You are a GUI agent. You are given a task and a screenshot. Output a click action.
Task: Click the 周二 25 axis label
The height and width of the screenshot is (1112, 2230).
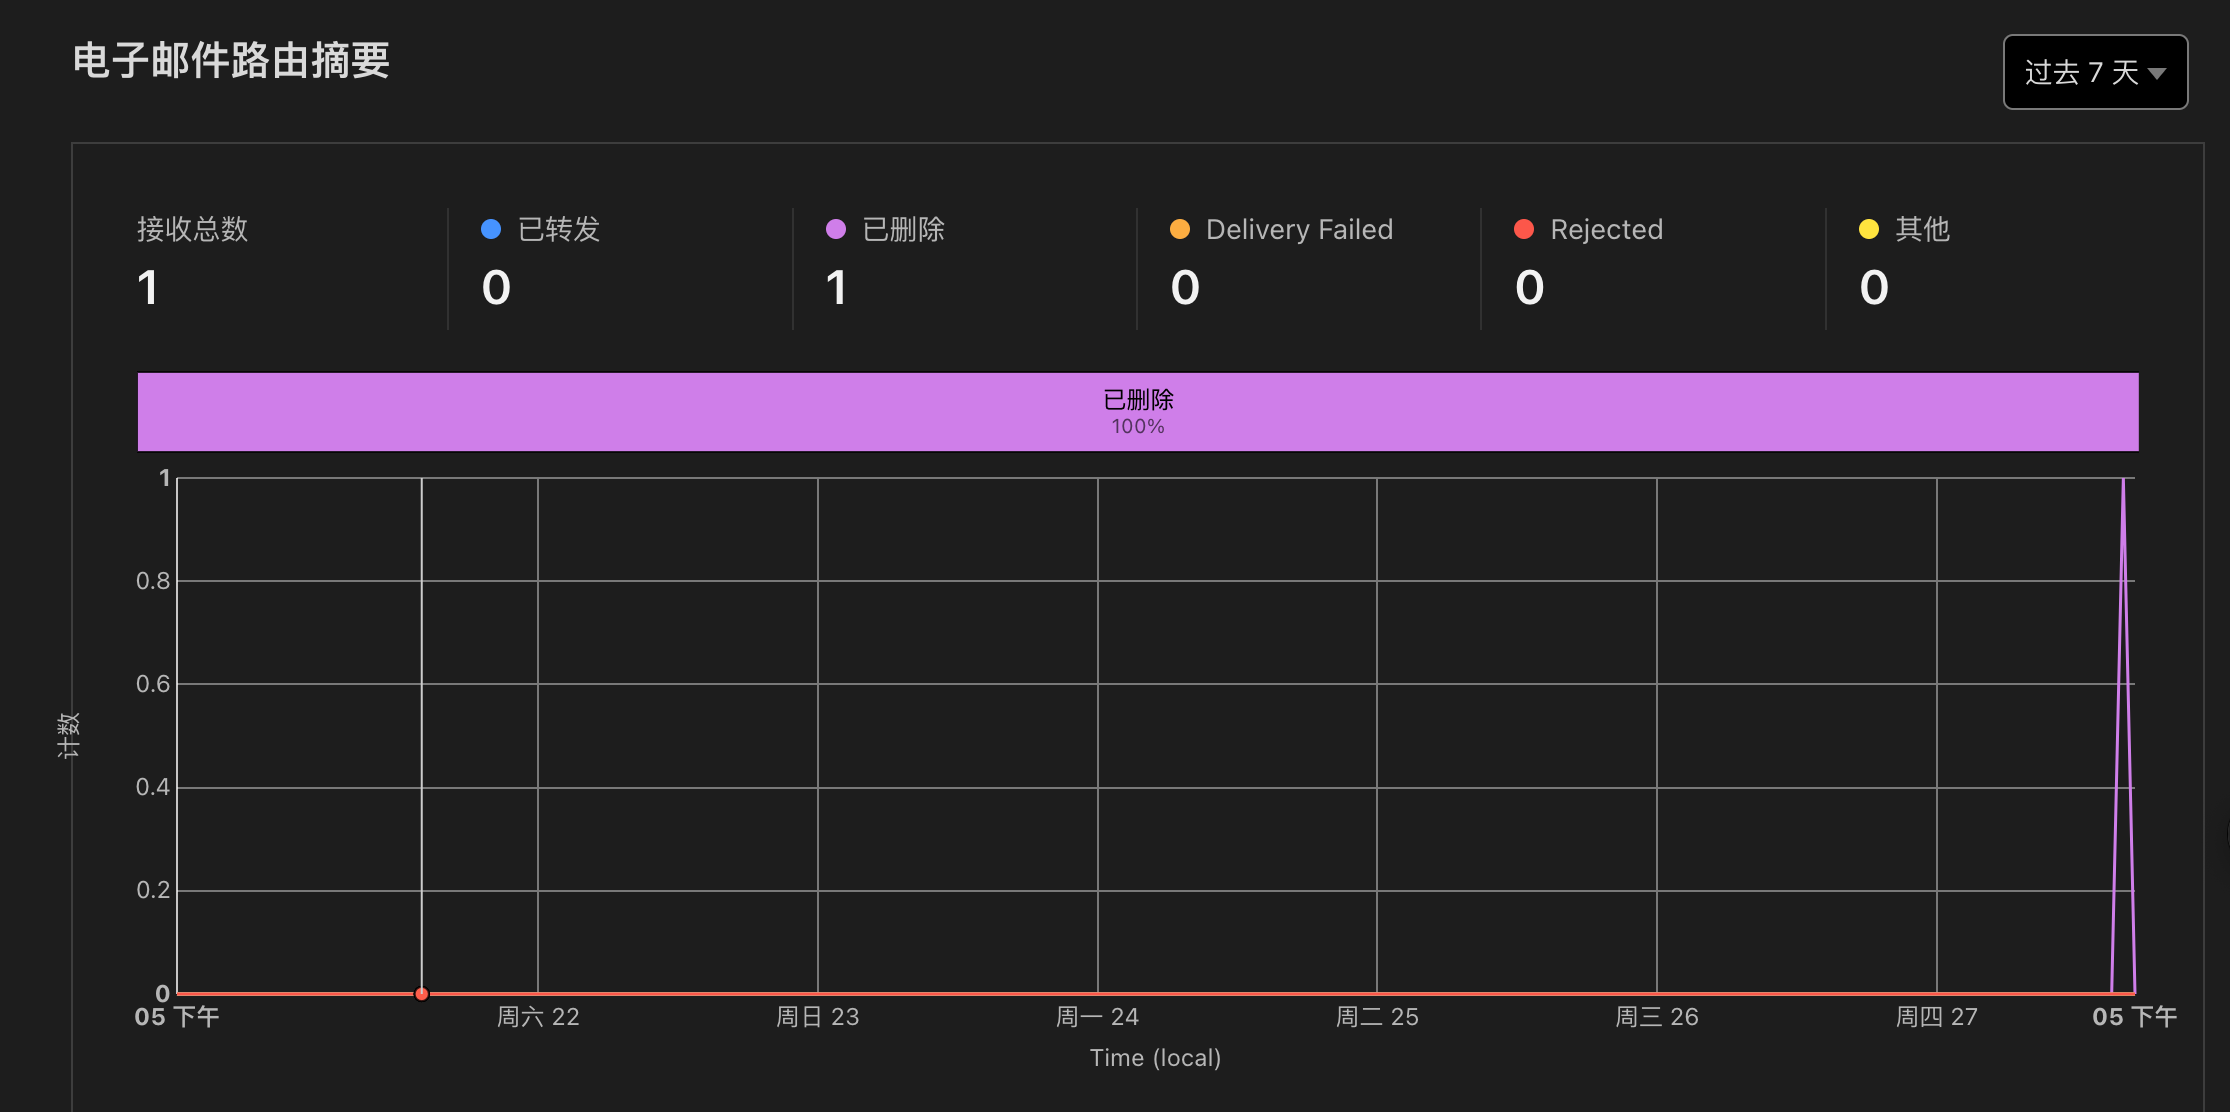pos(1377,1017)
